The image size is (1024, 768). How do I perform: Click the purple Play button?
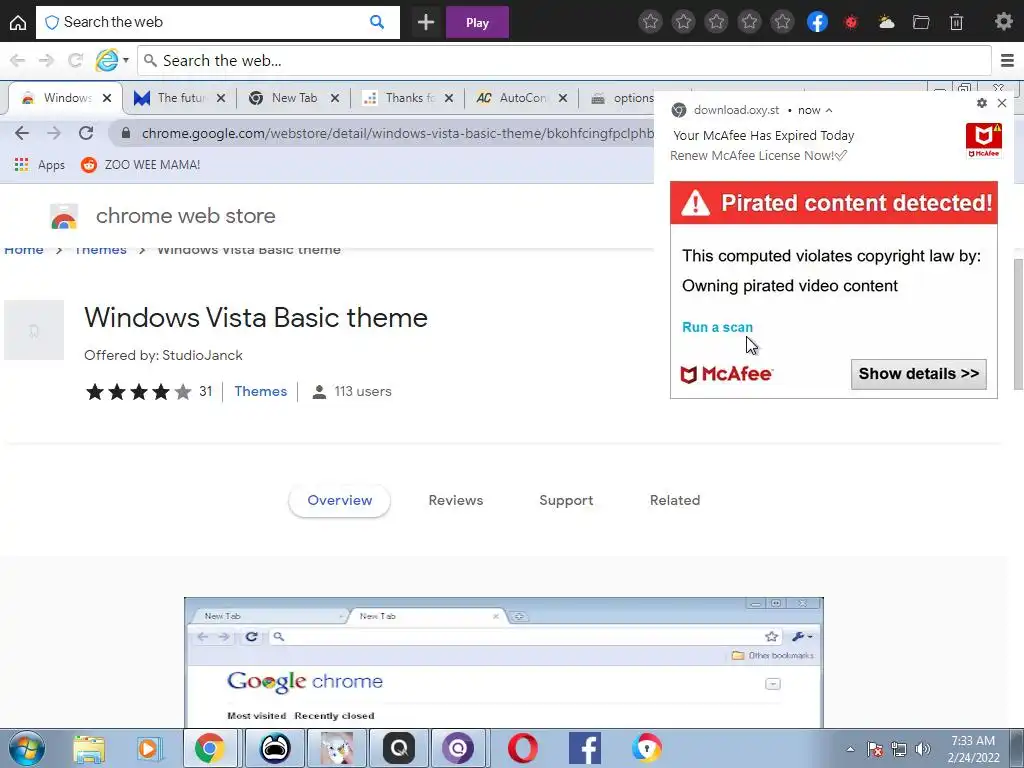click(477, 22)
